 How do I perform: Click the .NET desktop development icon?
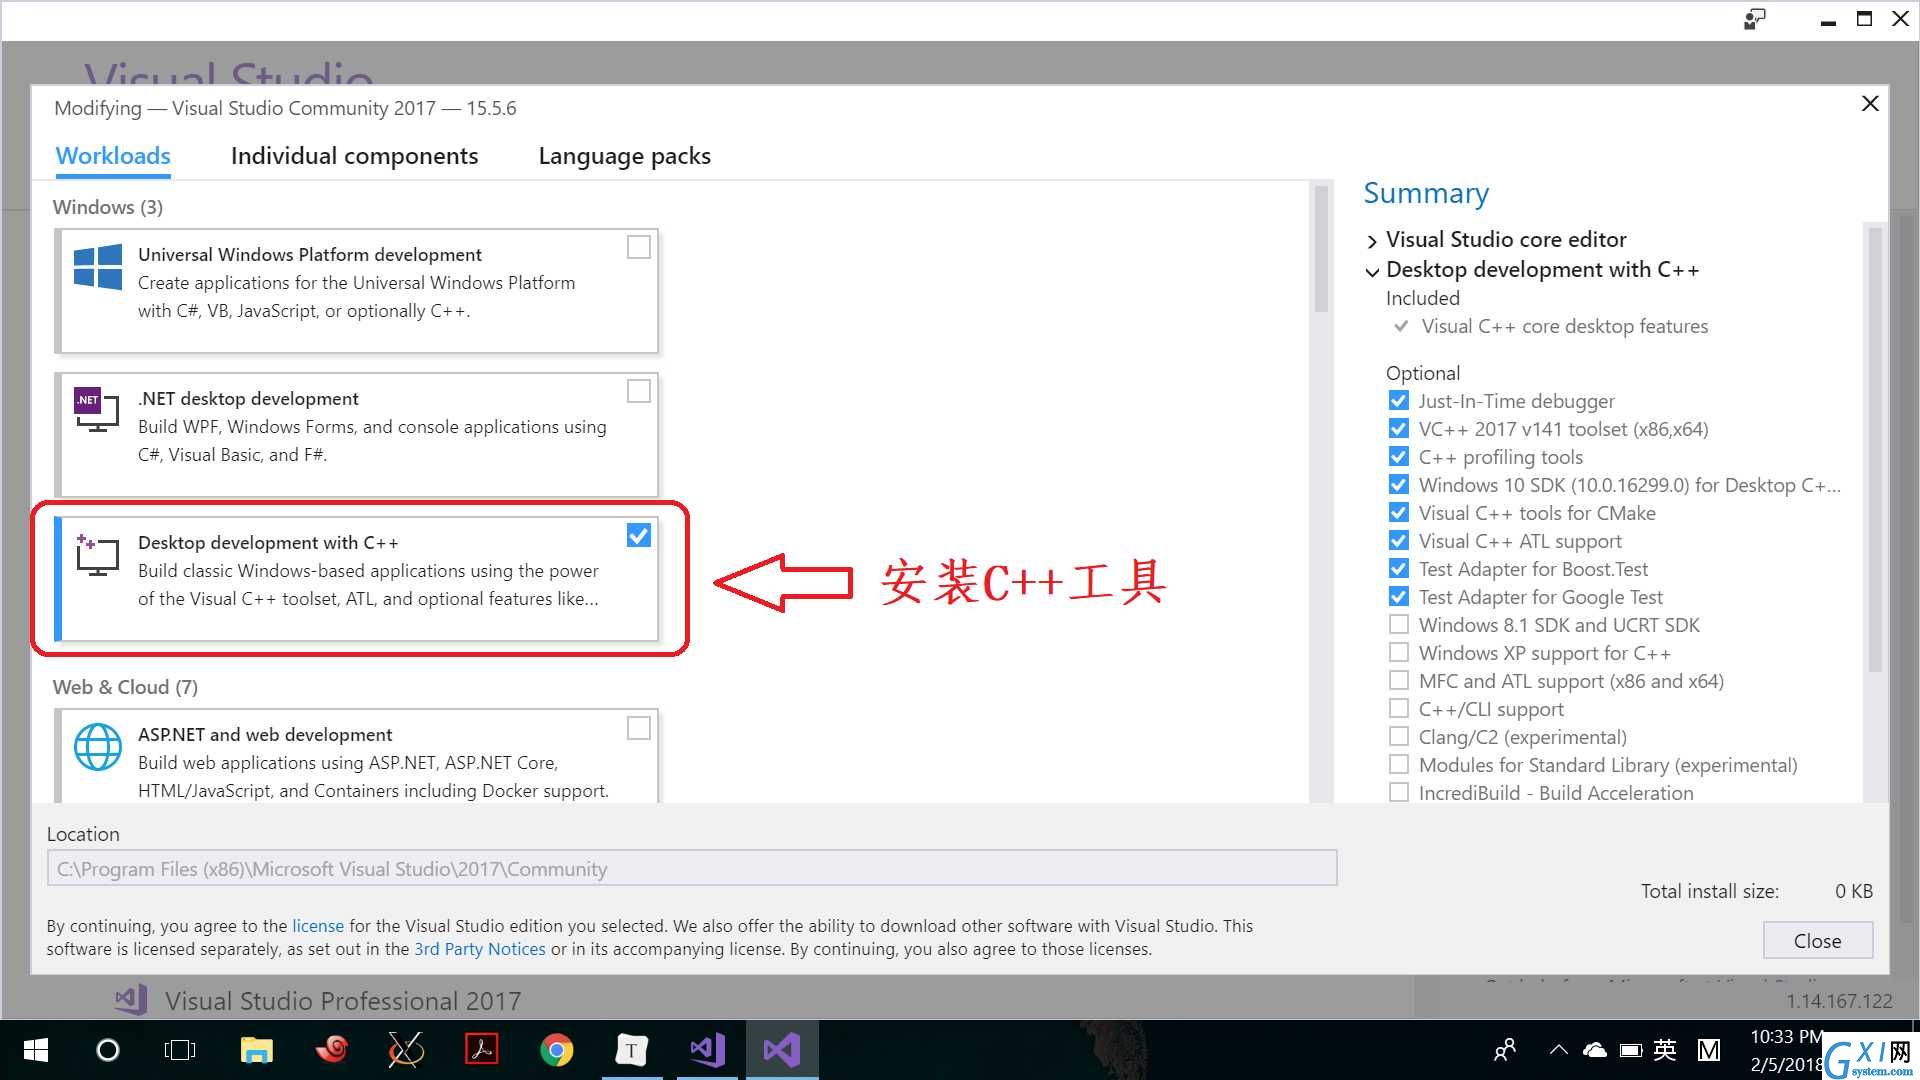[97, 410]
